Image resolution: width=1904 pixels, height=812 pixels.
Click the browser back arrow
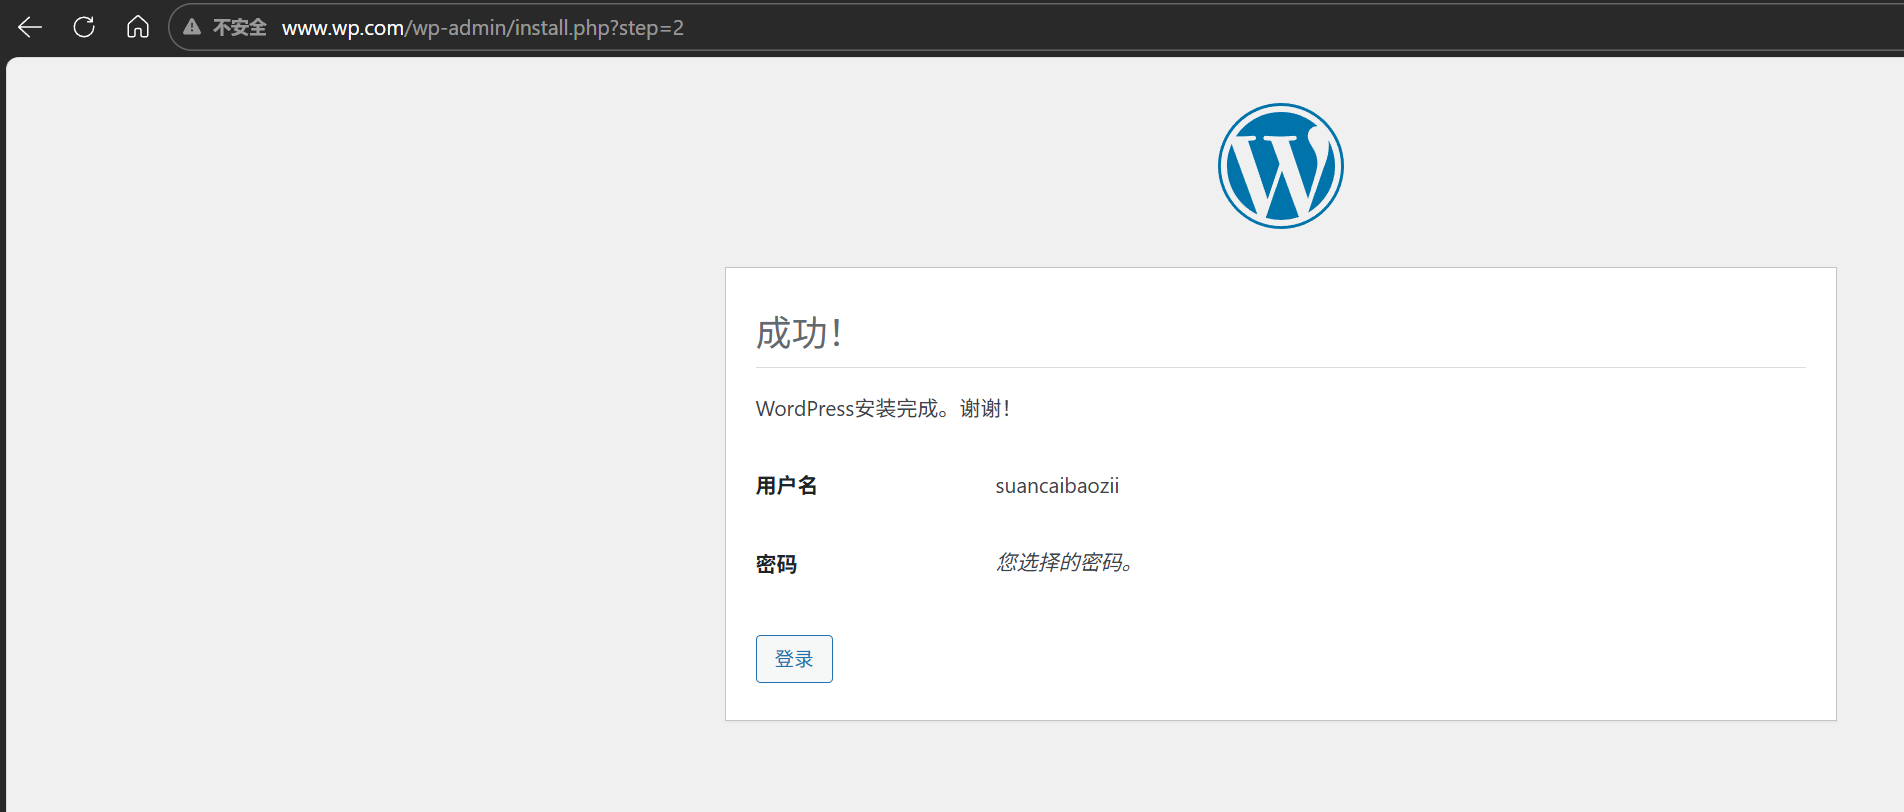tap(30, 27)
